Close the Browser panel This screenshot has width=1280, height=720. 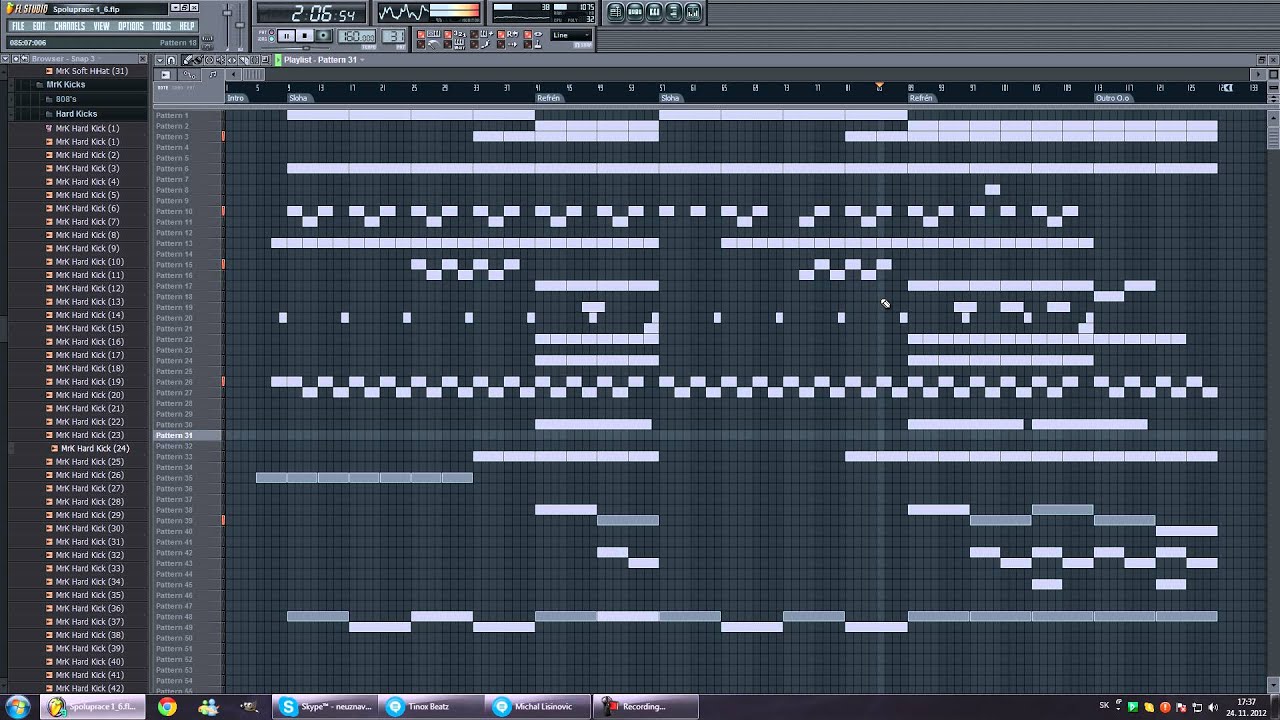[143, 59]
